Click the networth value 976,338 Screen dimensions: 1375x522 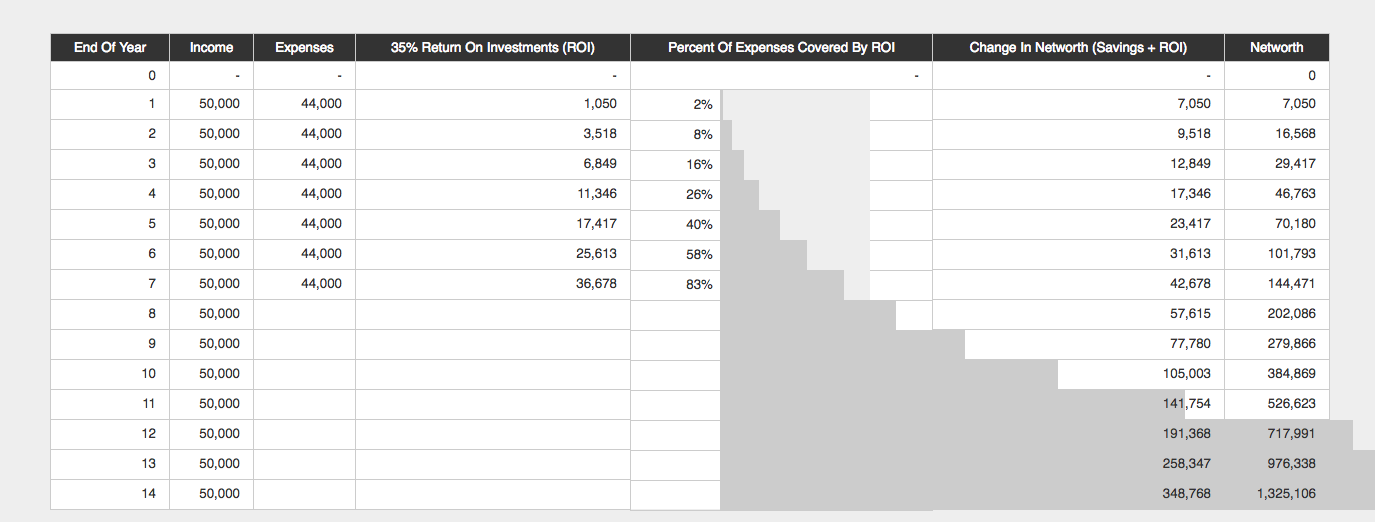pyautogui.click(x=1290, y=464)
